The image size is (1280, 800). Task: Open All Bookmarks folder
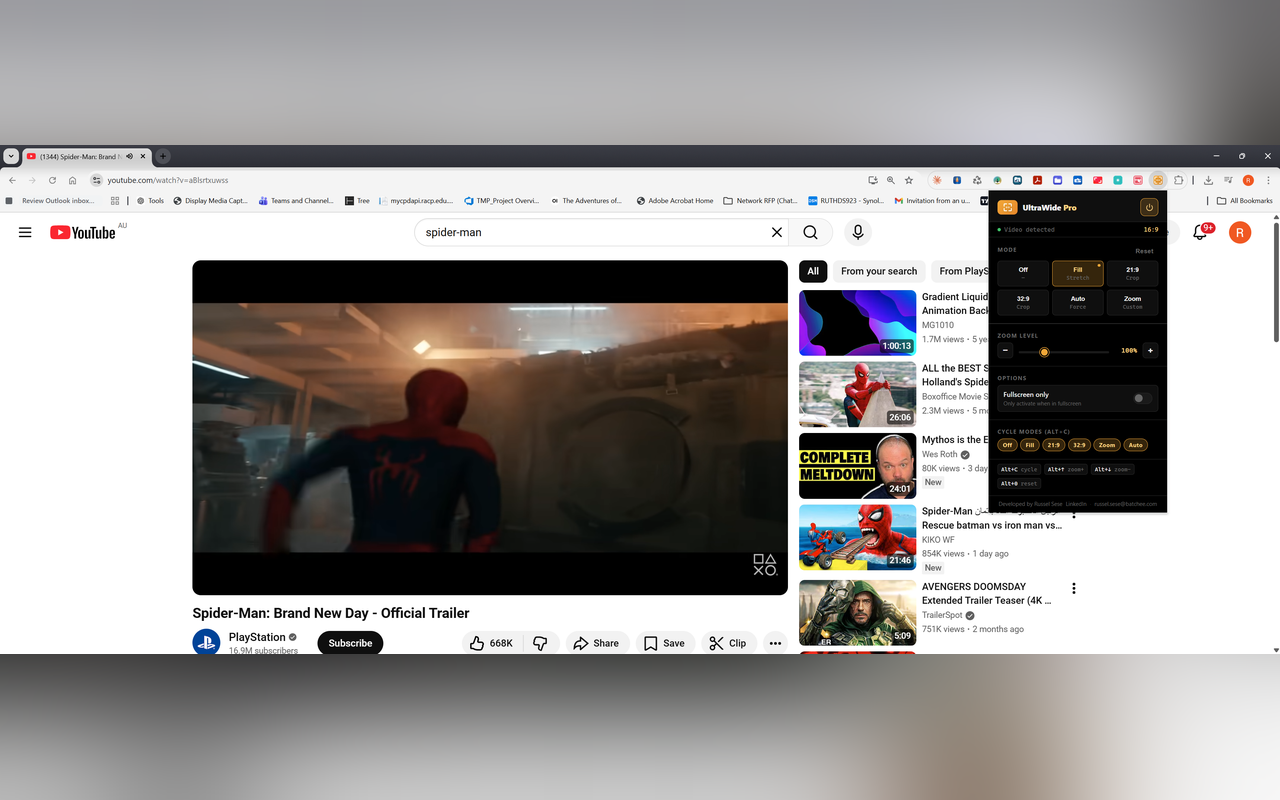pyautogui.click(x=1245, y=201)
